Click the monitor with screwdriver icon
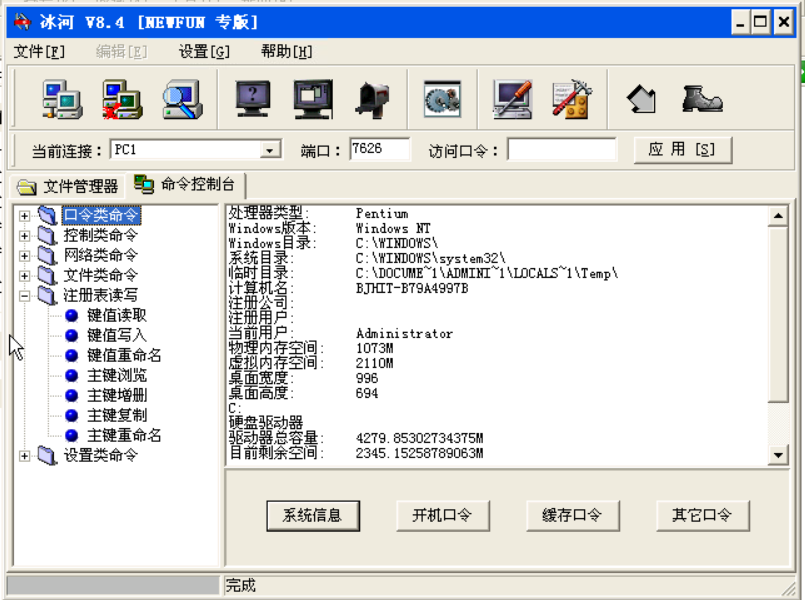 pyautogui.click(x=512, y=100)
